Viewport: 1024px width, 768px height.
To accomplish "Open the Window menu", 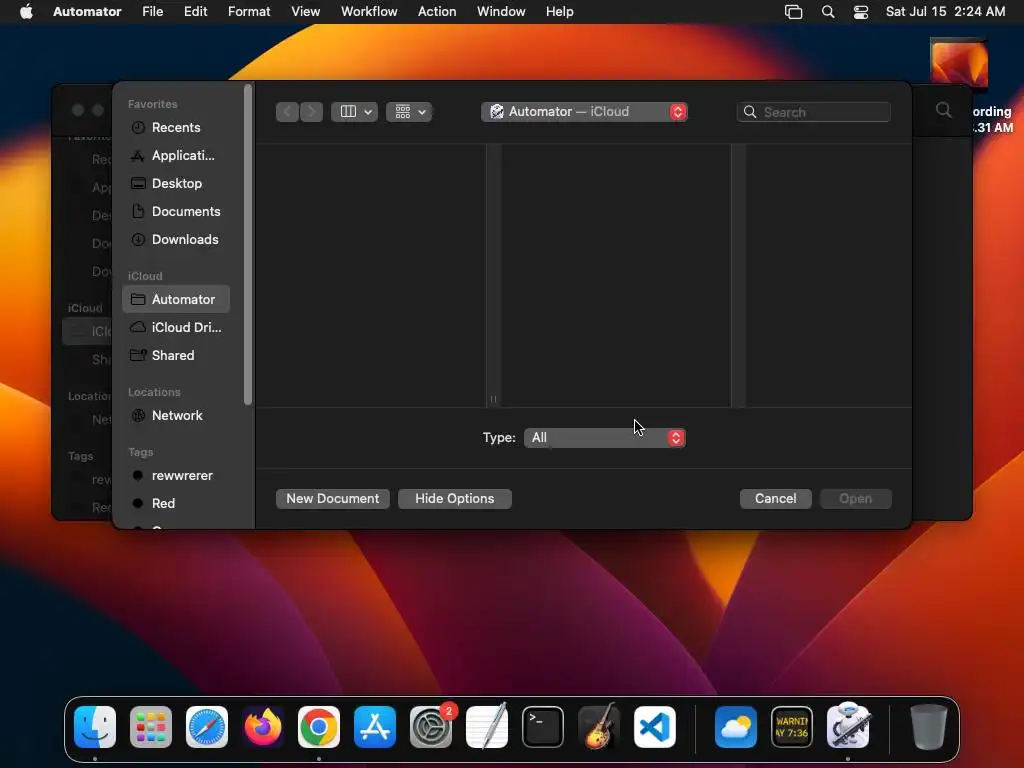I will click(x=501, y=12).
